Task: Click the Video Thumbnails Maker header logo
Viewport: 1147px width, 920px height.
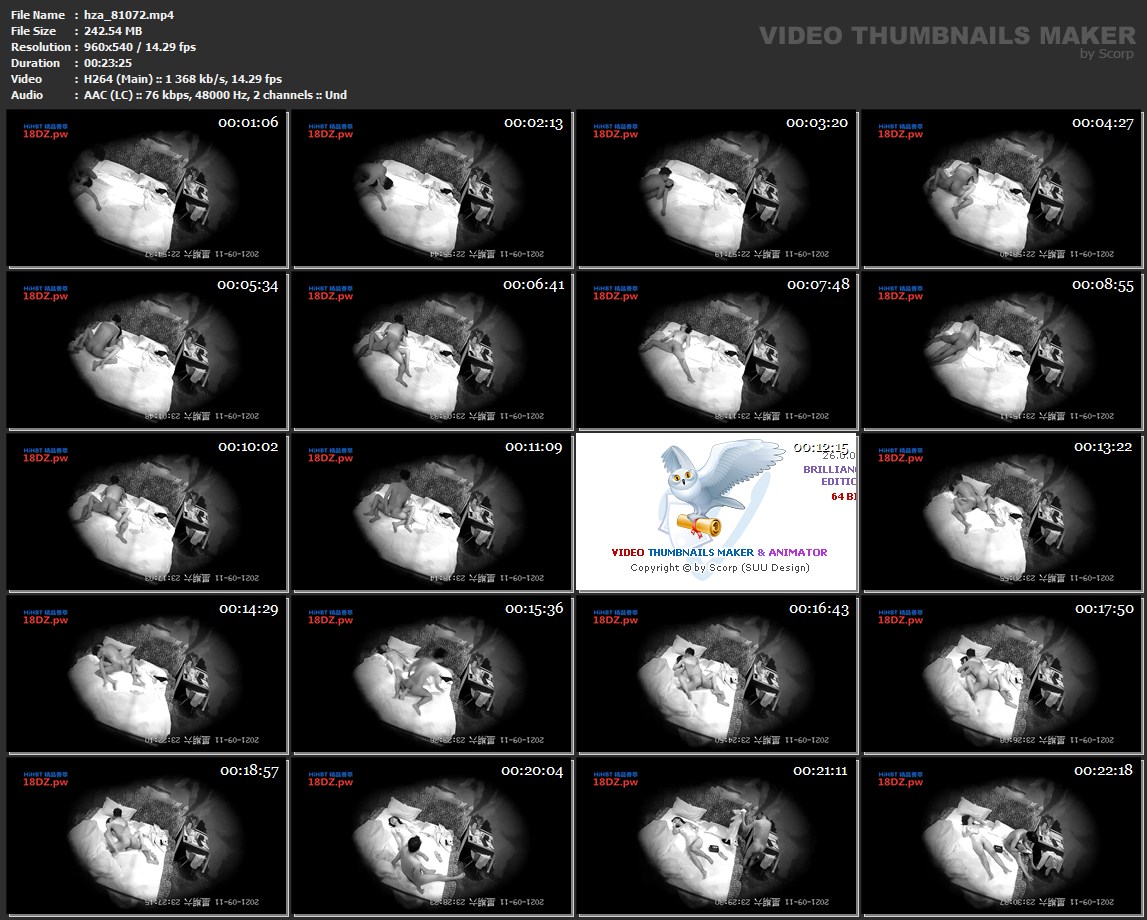Action: (947, 36)
